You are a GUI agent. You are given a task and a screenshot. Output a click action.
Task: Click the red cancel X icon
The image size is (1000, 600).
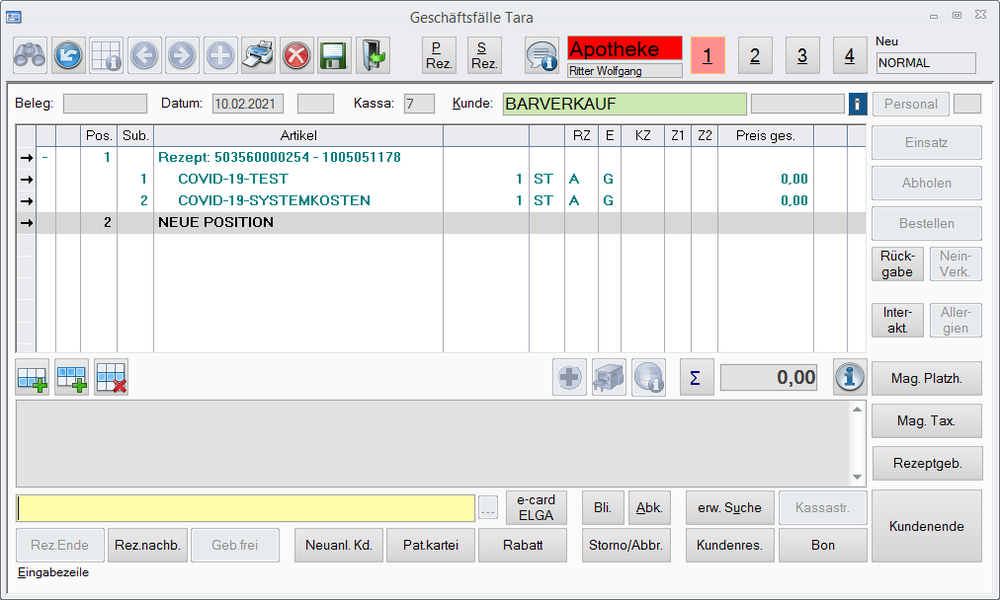coord(296,55)
